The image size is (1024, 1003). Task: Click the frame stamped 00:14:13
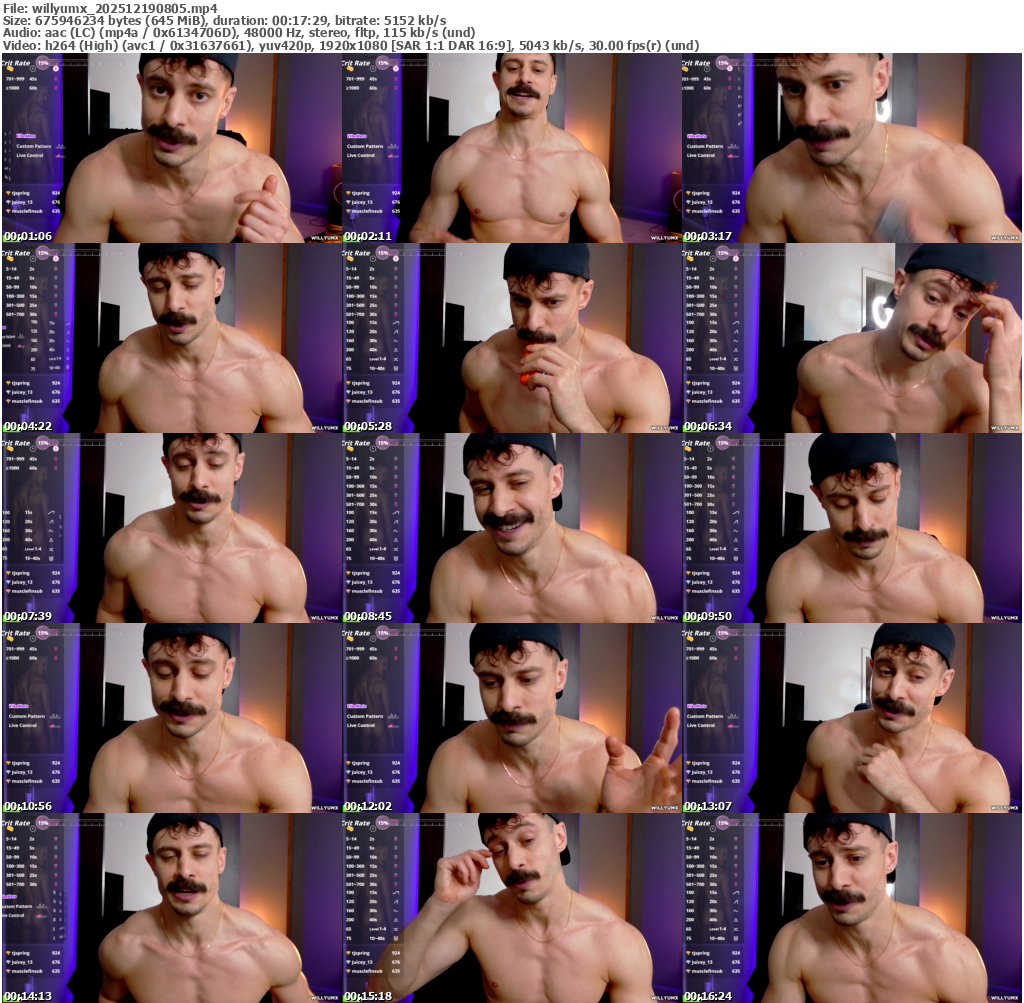pyautogui.click(x=171, y=908)
